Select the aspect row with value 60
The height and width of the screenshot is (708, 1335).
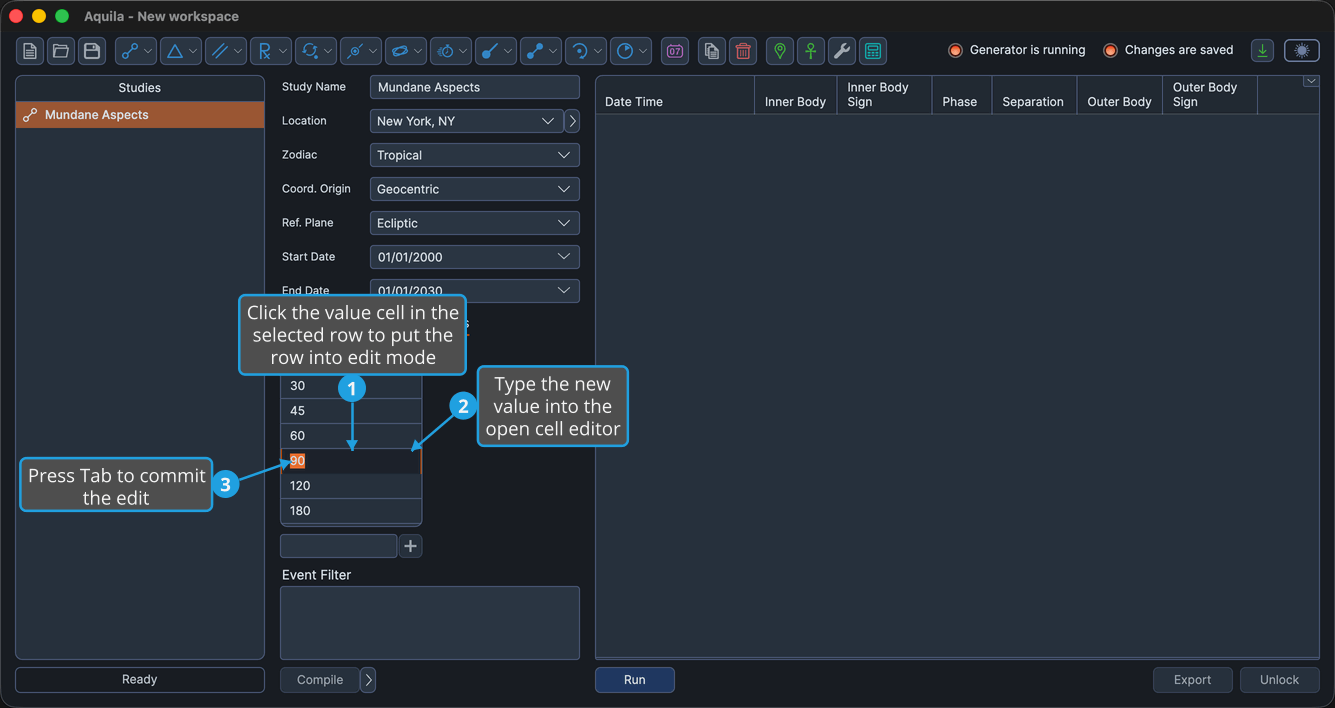[351, 436]
